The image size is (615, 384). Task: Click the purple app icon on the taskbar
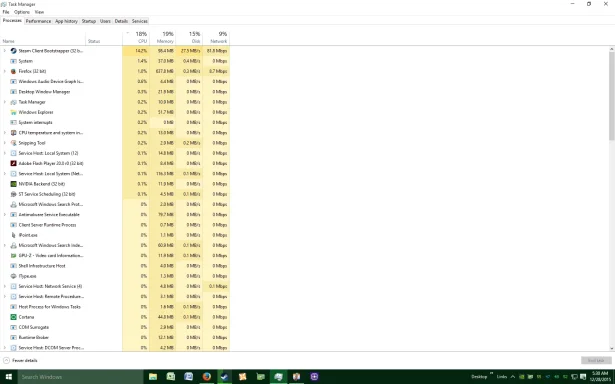[x=314, y=377]
